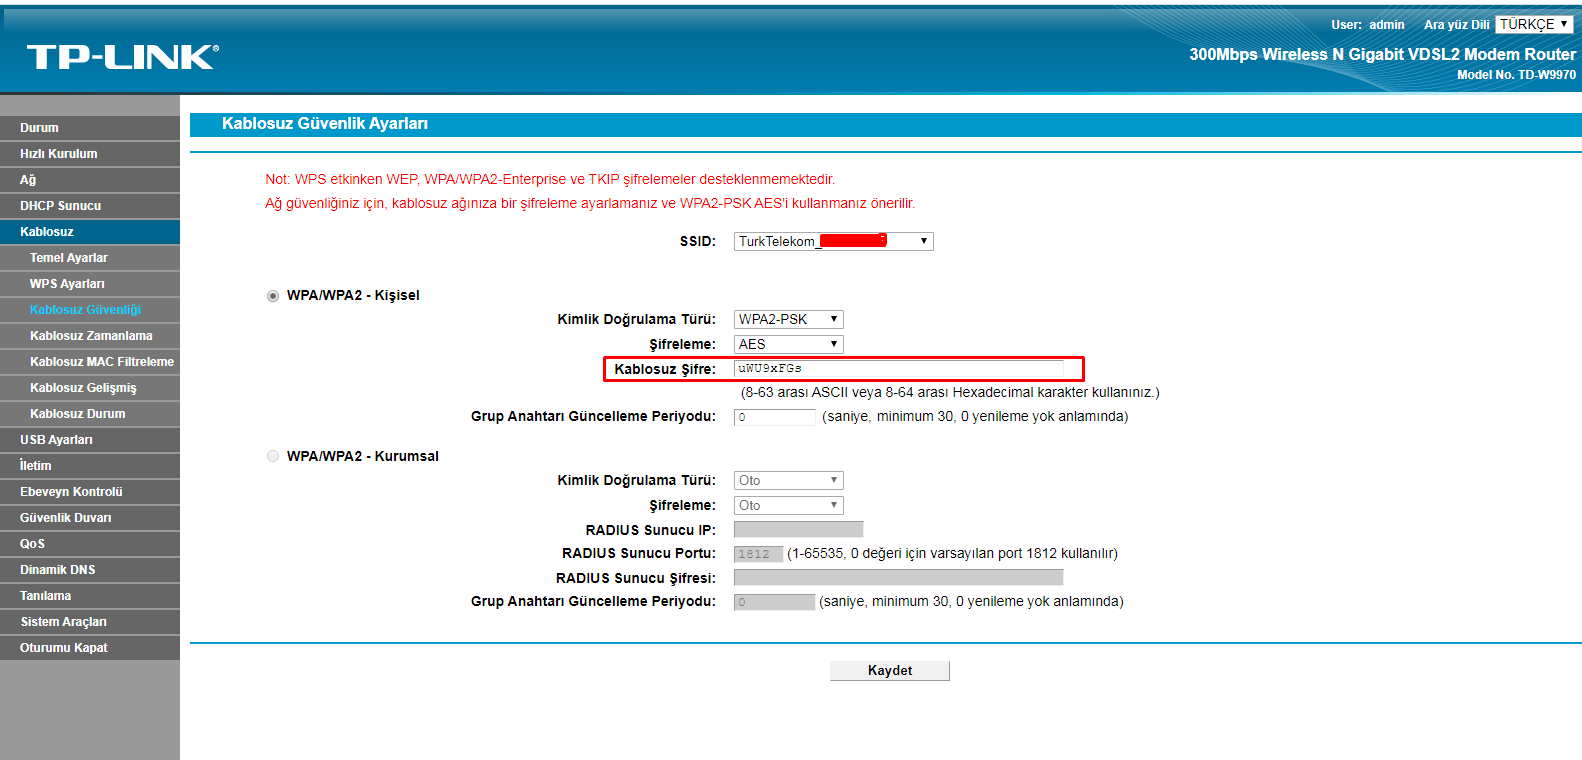Open WPS Ayarları submenu
The height and width of the screenshot is (760, 1582).
(x=90, y=284)
